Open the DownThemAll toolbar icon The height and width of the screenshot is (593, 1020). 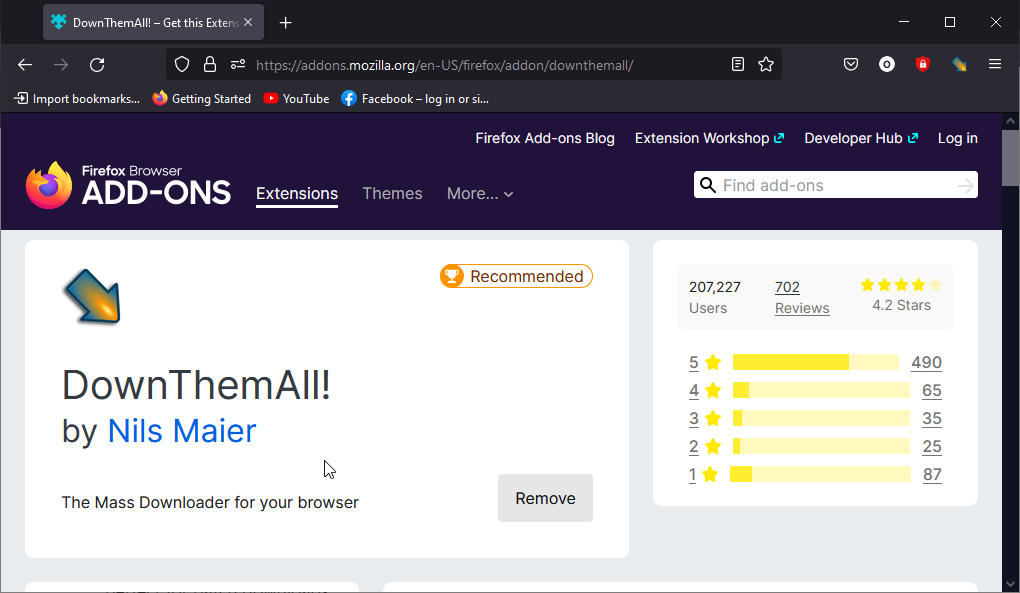point(959,64)
